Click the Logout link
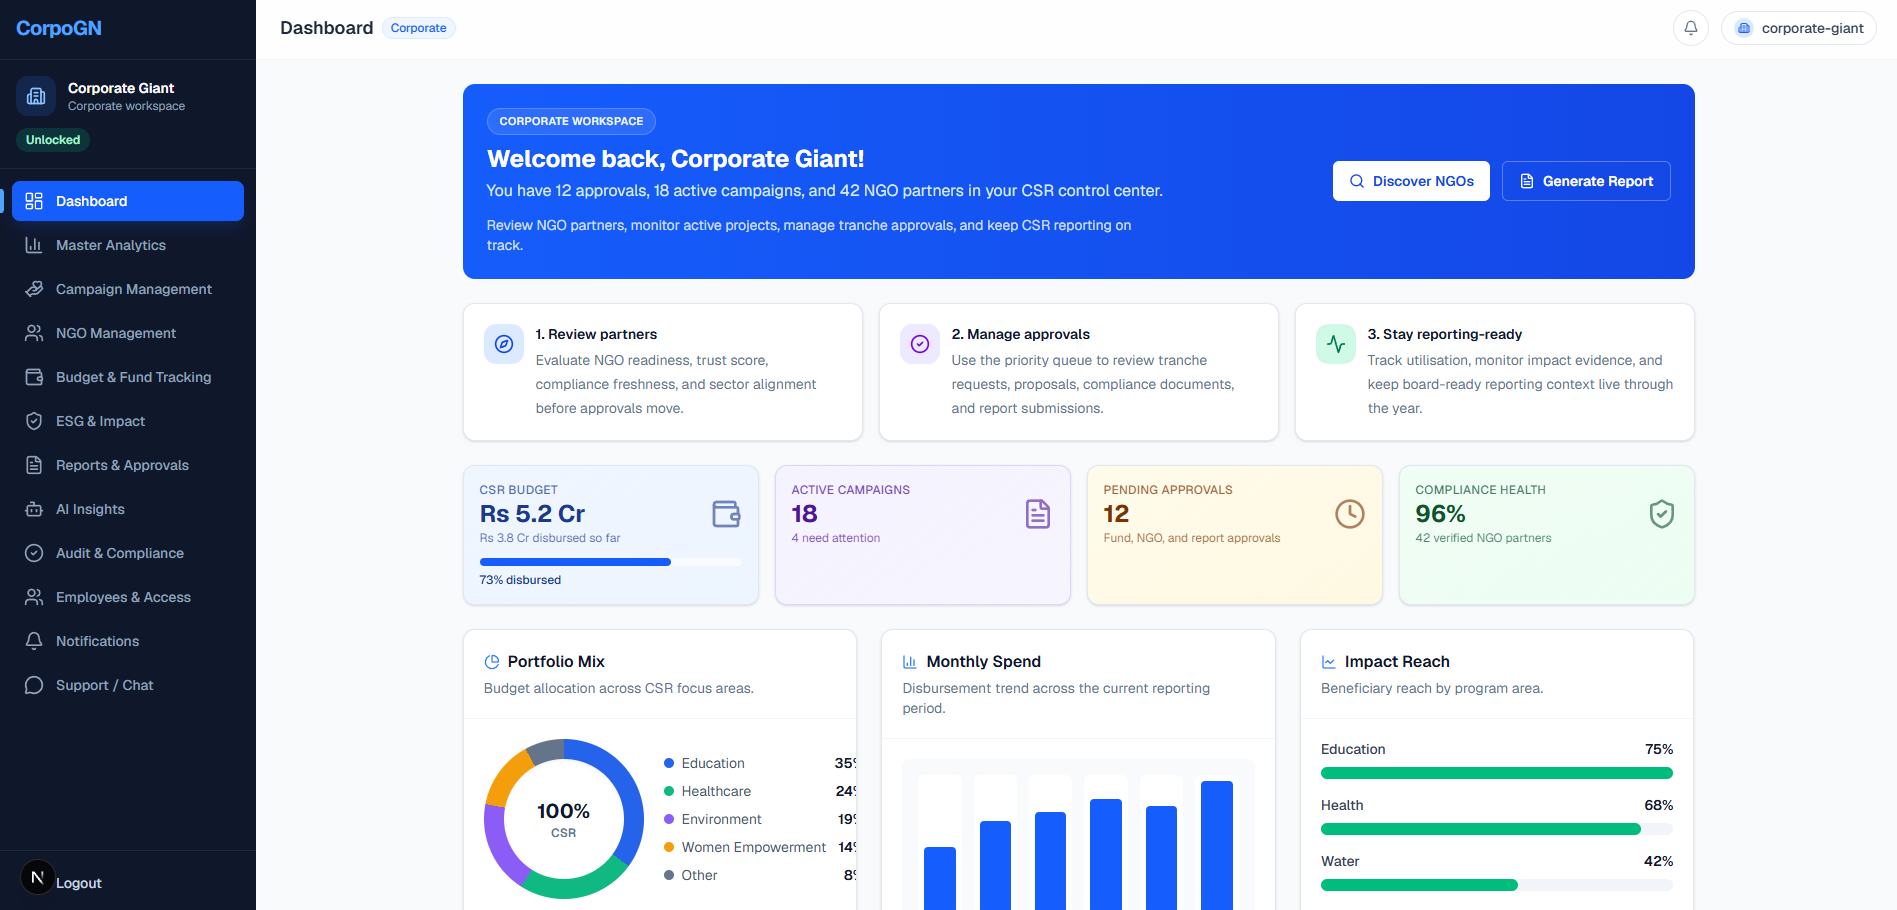The width and height of the screenshot is (1897, 910). pyautogui.click(x=79, y=883)
